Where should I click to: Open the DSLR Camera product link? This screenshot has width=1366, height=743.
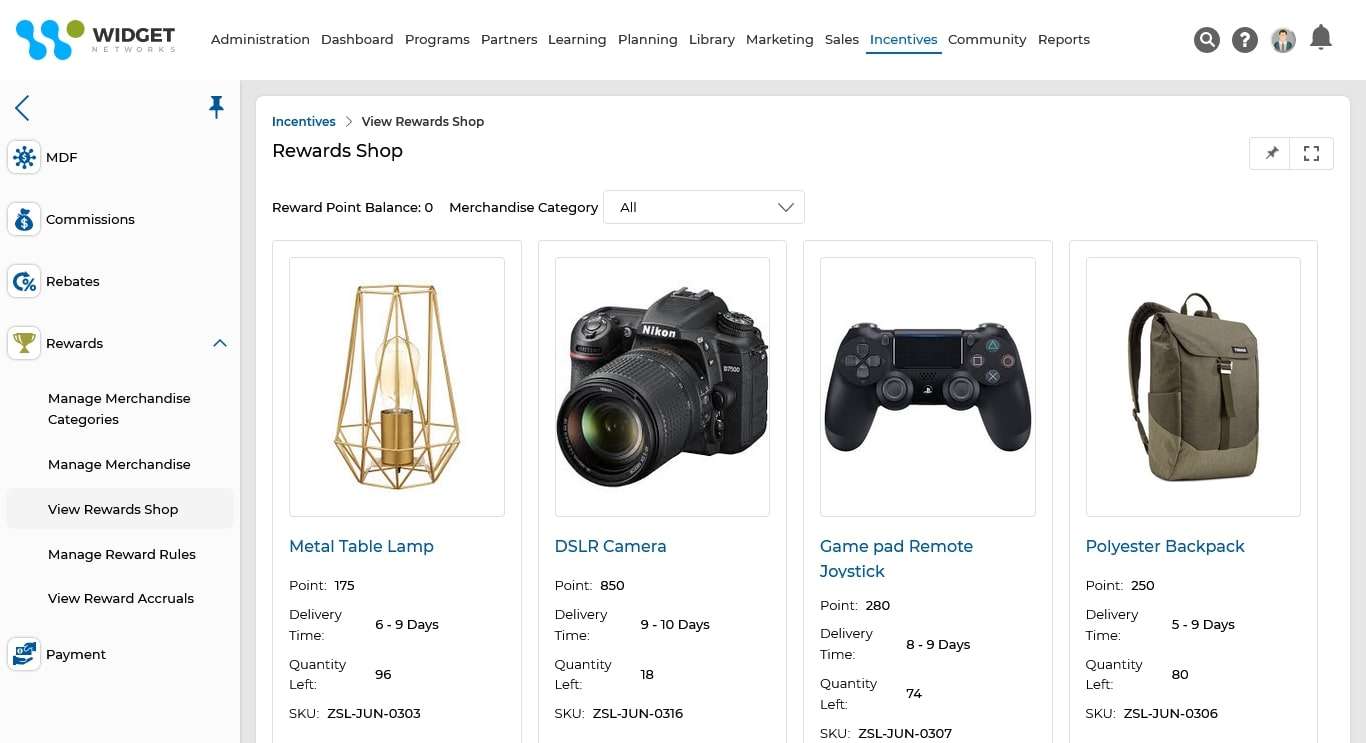click(610, 546)
